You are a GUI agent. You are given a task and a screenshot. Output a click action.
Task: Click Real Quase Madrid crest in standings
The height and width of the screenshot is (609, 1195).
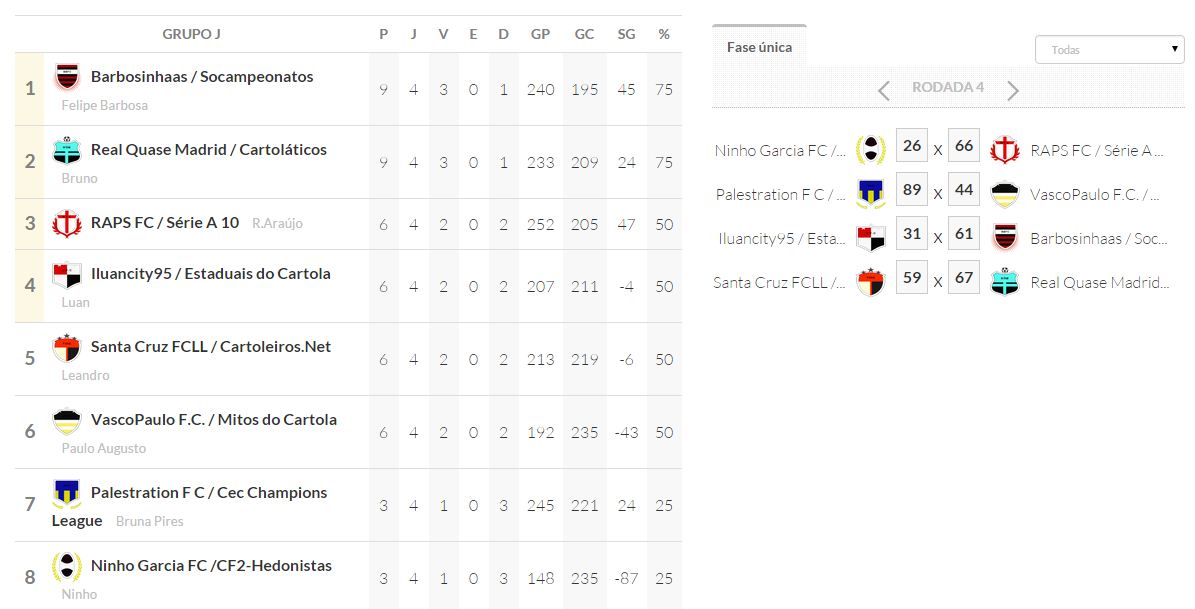click(x=67, y=150)
